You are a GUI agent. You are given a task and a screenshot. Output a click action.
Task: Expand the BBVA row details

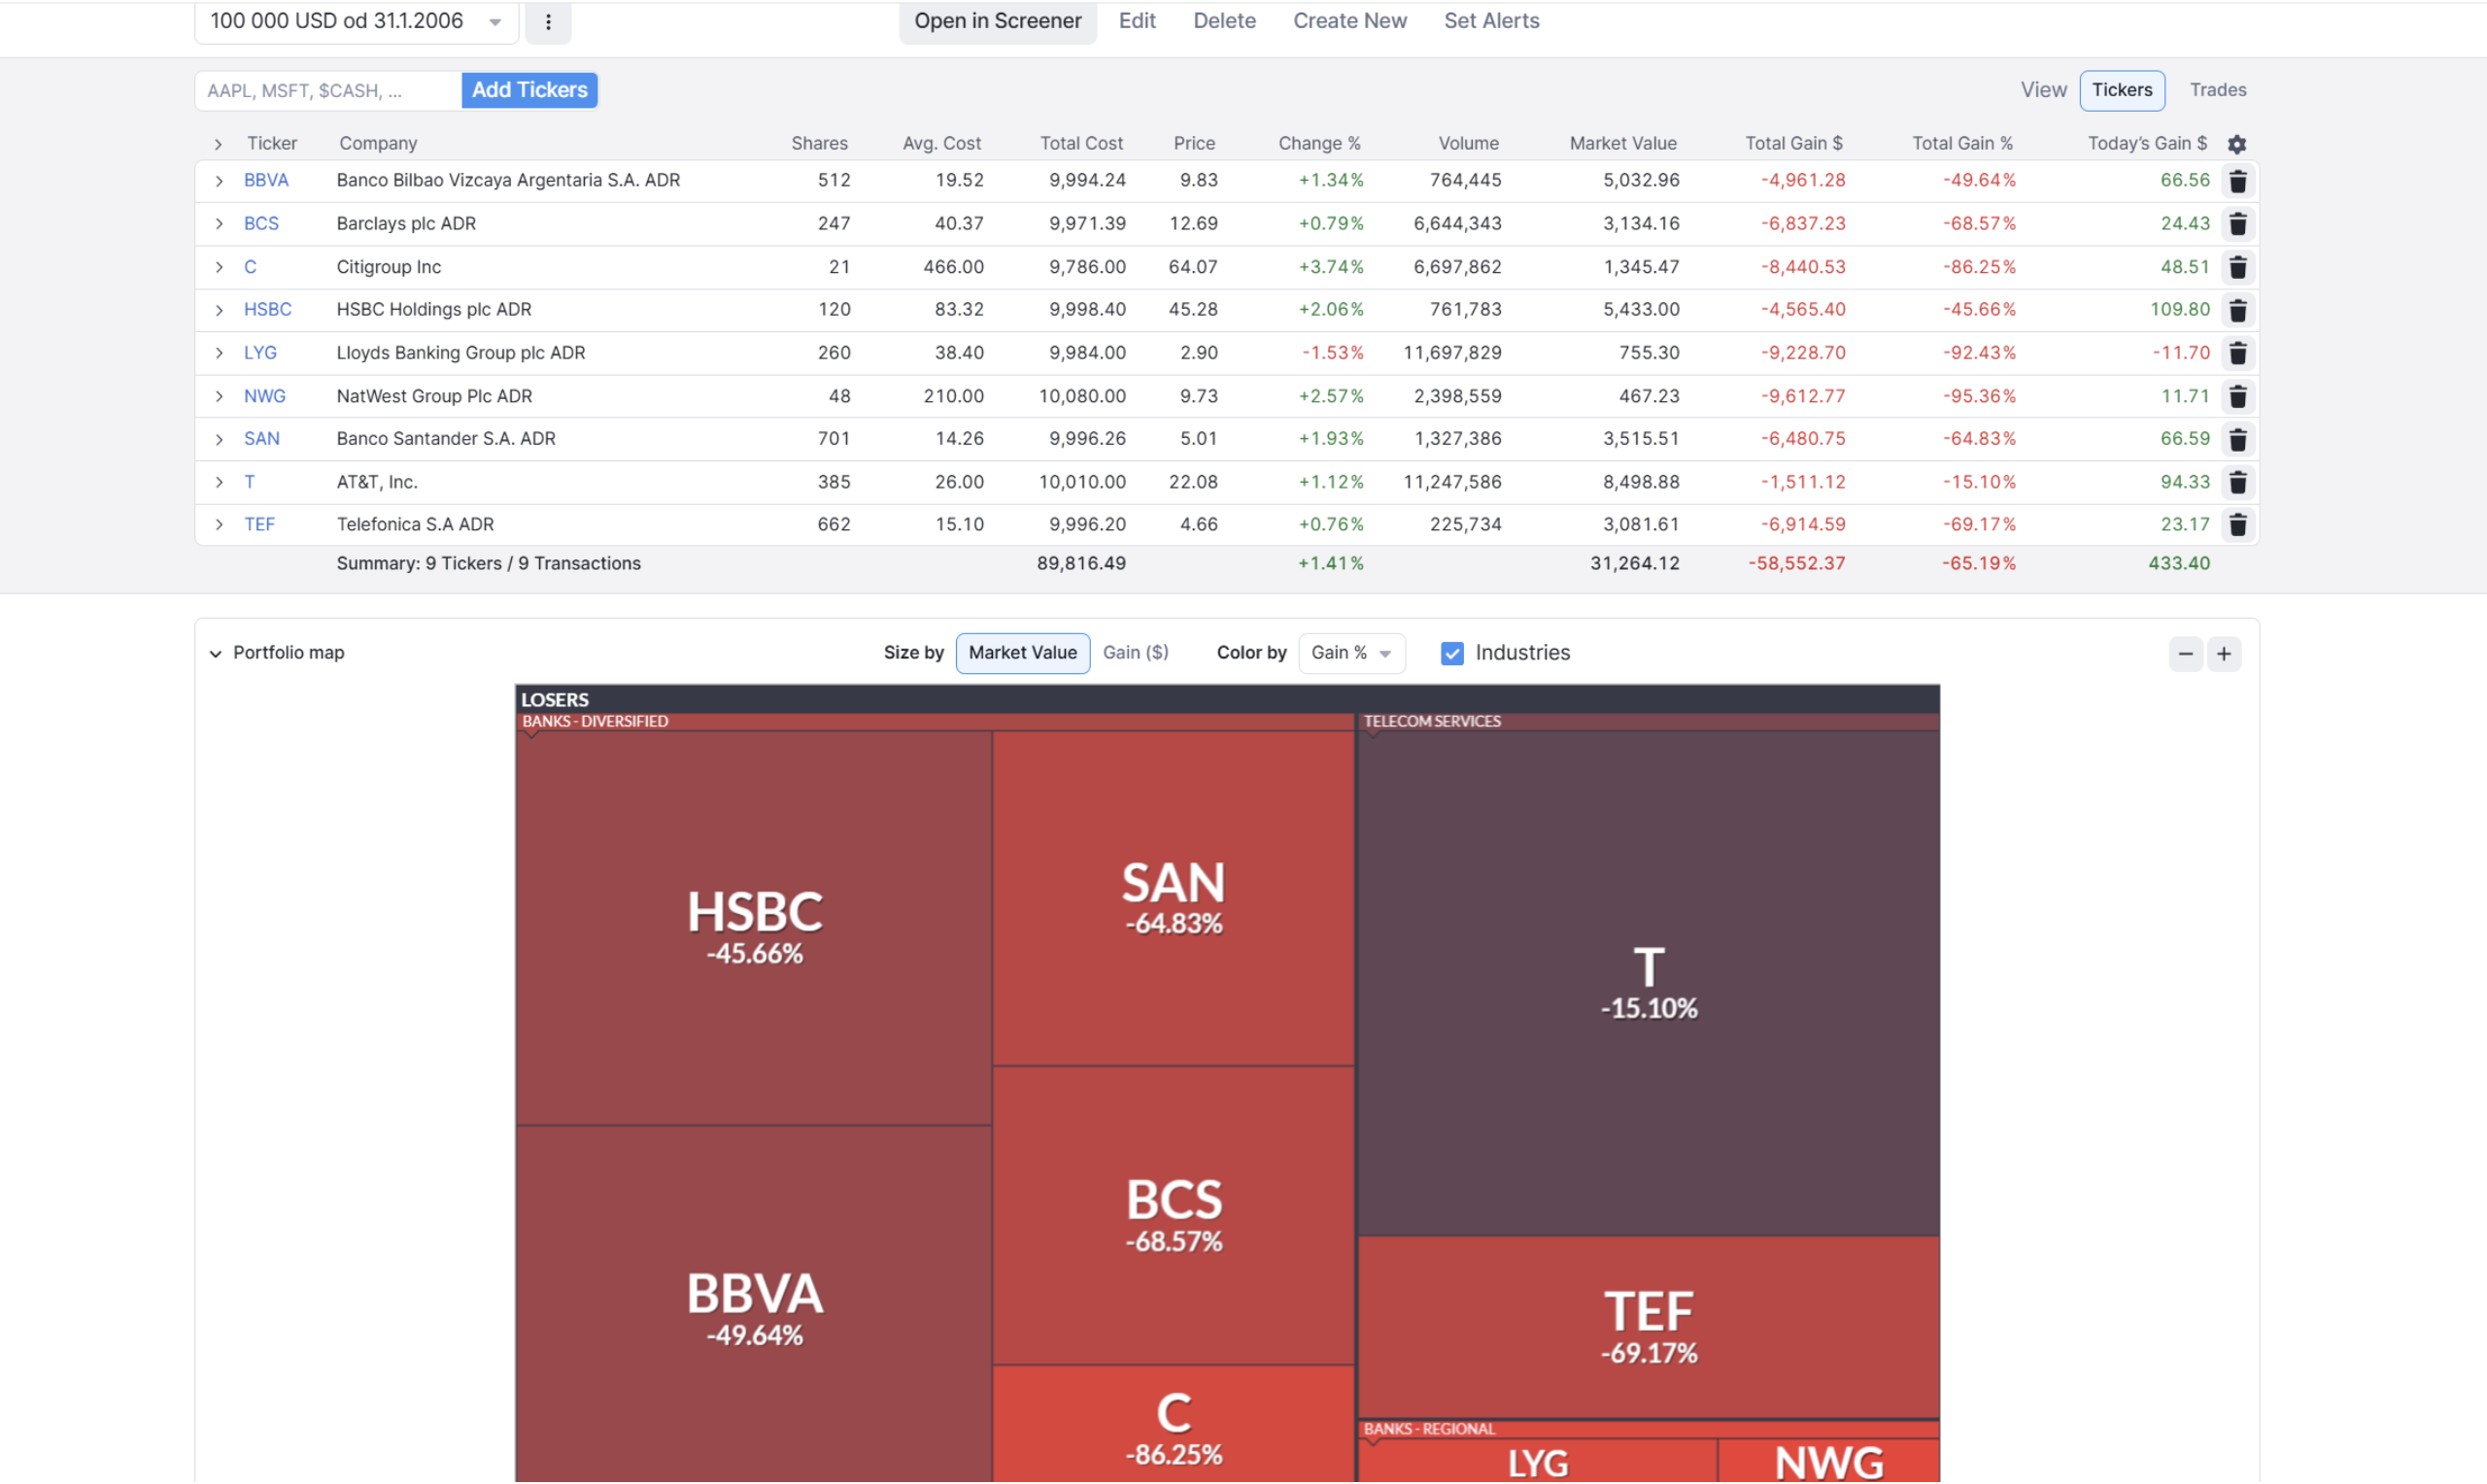[219, 181]
